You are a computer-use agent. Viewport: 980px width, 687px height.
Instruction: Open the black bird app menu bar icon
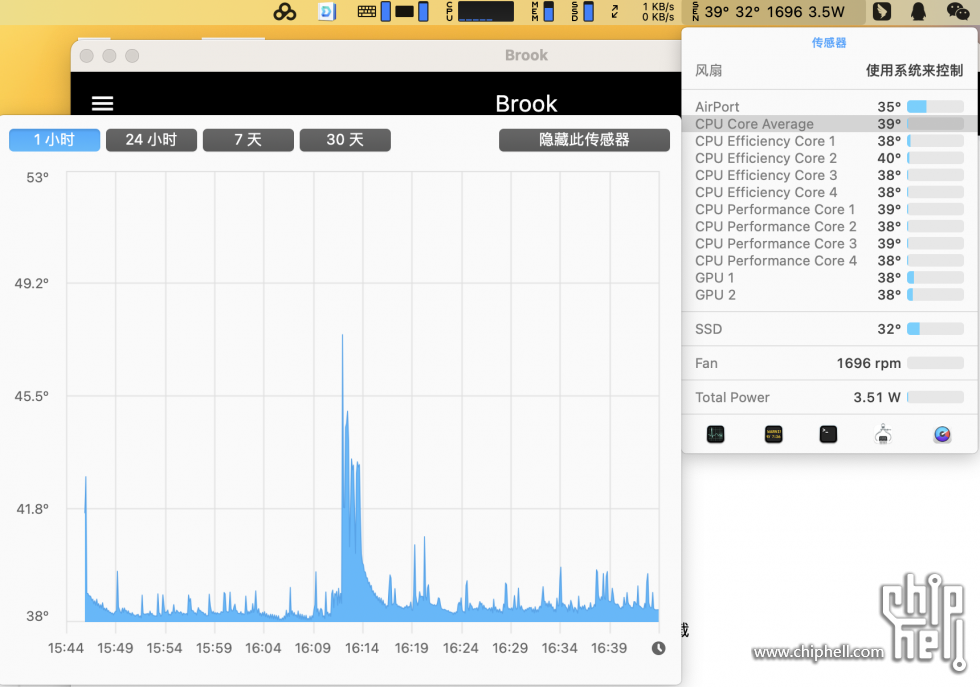[x=881, y=11]
